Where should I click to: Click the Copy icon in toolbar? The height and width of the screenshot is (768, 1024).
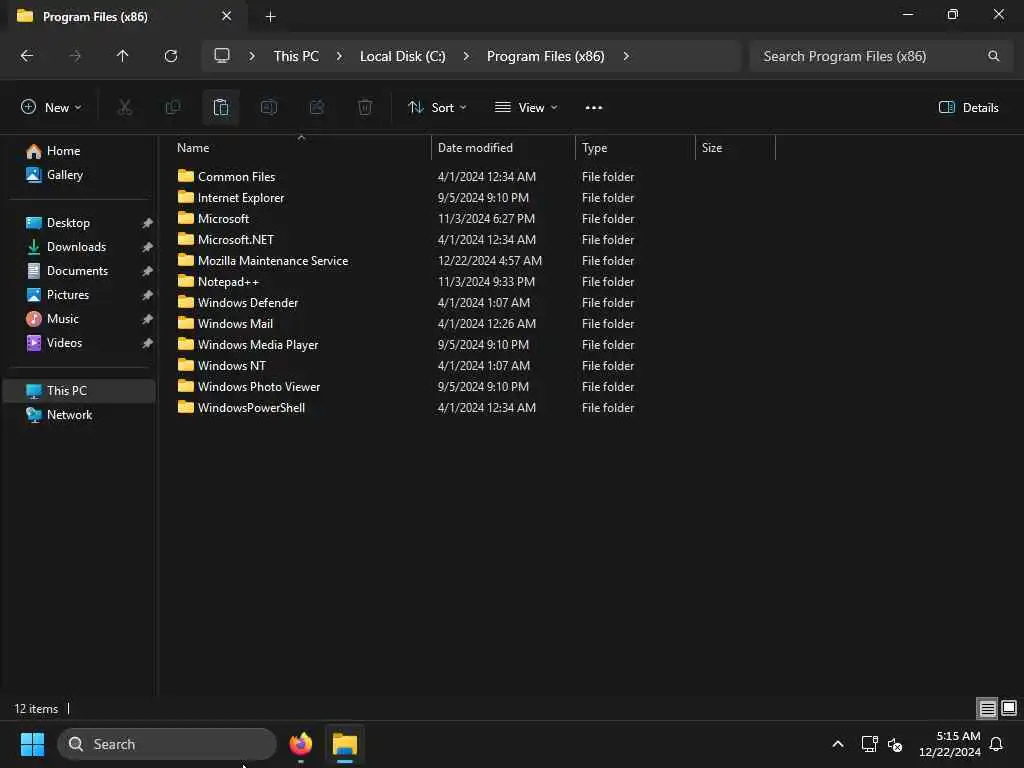pos(172,107)
